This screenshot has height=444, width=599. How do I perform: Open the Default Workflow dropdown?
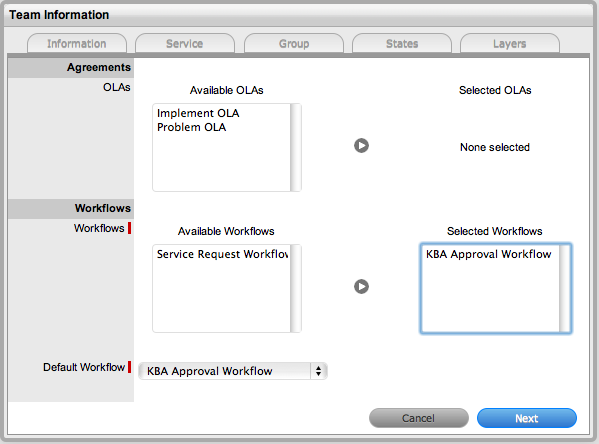[233, 371]
